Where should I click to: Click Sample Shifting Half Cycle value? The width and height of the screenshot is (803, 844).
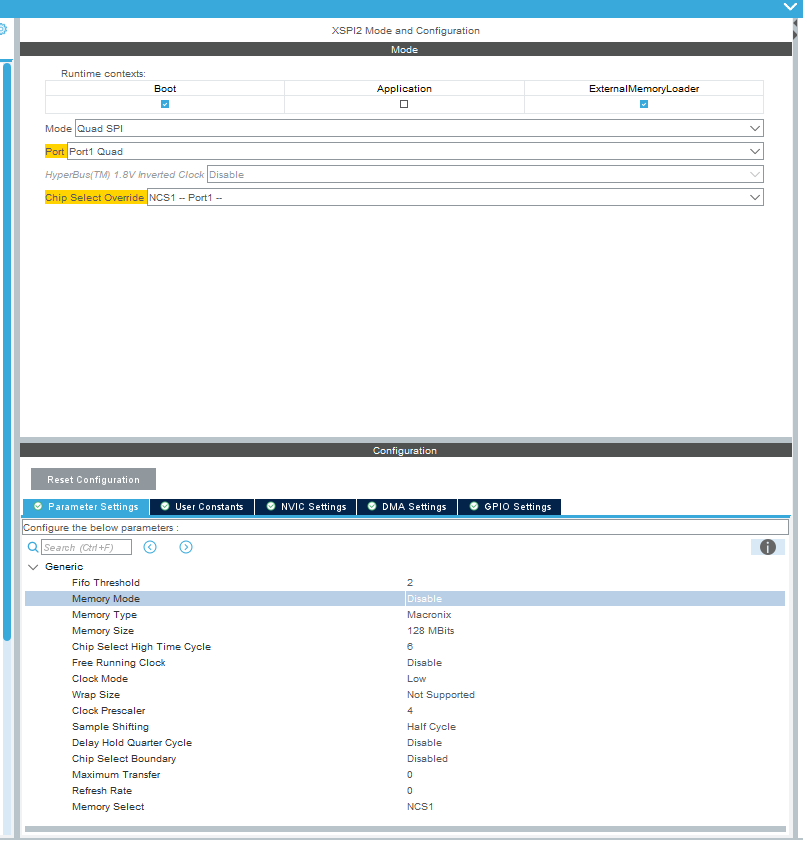coord(431,727)
